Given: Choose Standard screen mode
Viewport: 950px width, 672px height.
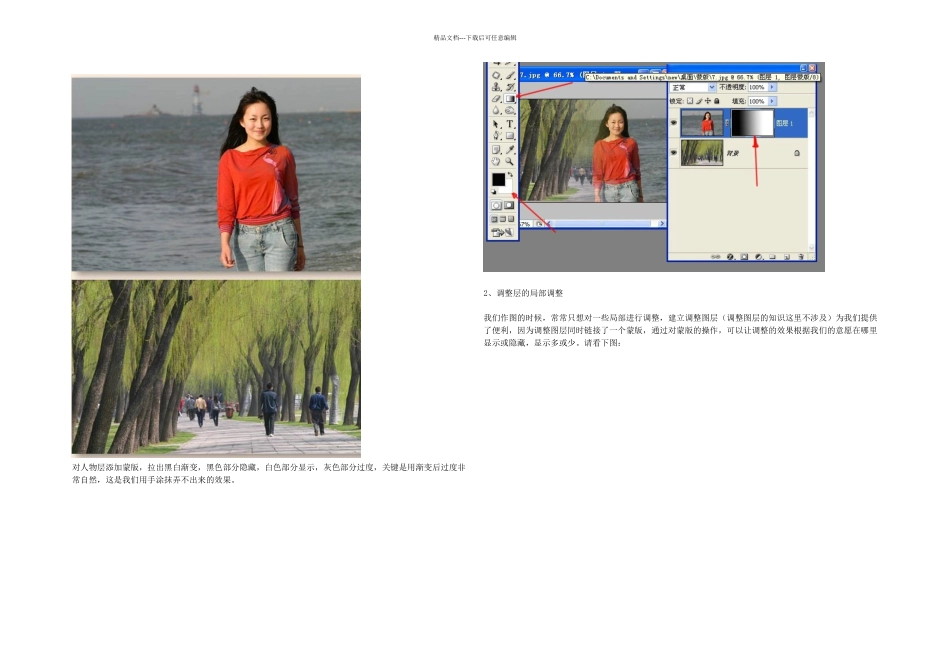Looking at the screenshot, I should pyautogui.click(x=494, y=219).
